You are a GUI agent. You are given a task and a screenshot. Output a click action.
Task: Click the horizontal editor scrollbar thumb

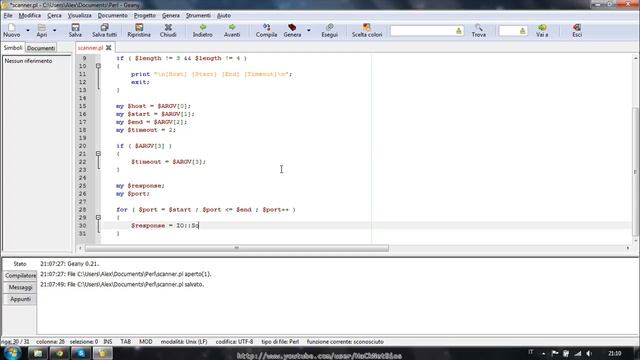pos(237,248)
